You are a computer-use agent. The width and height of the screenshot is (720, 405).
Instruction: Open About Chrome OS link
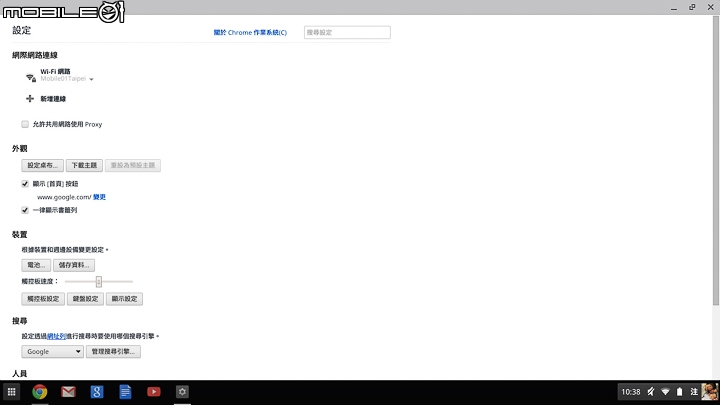pyautogui.click(x=250, y=33)
